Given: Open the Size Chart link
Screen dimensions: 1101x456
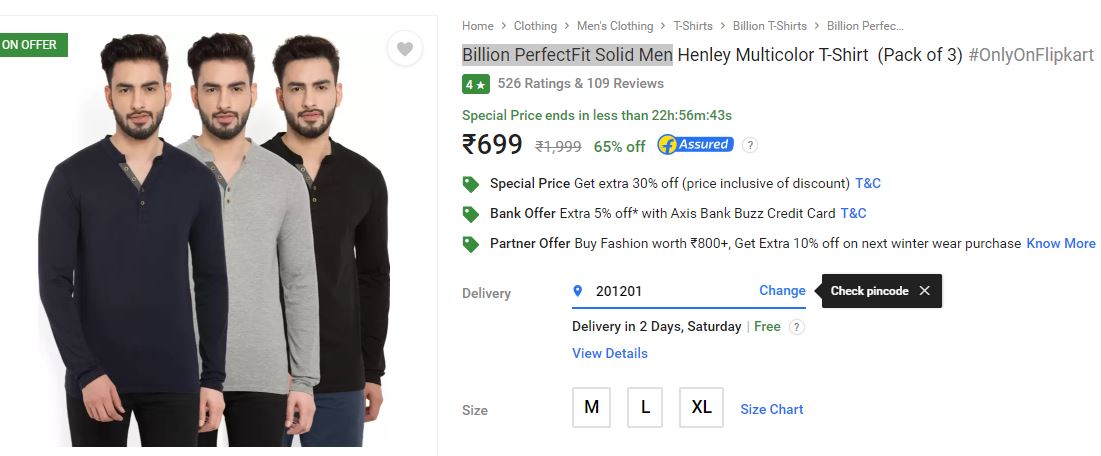Looking at the screenshot, I should tap(771, 409).
